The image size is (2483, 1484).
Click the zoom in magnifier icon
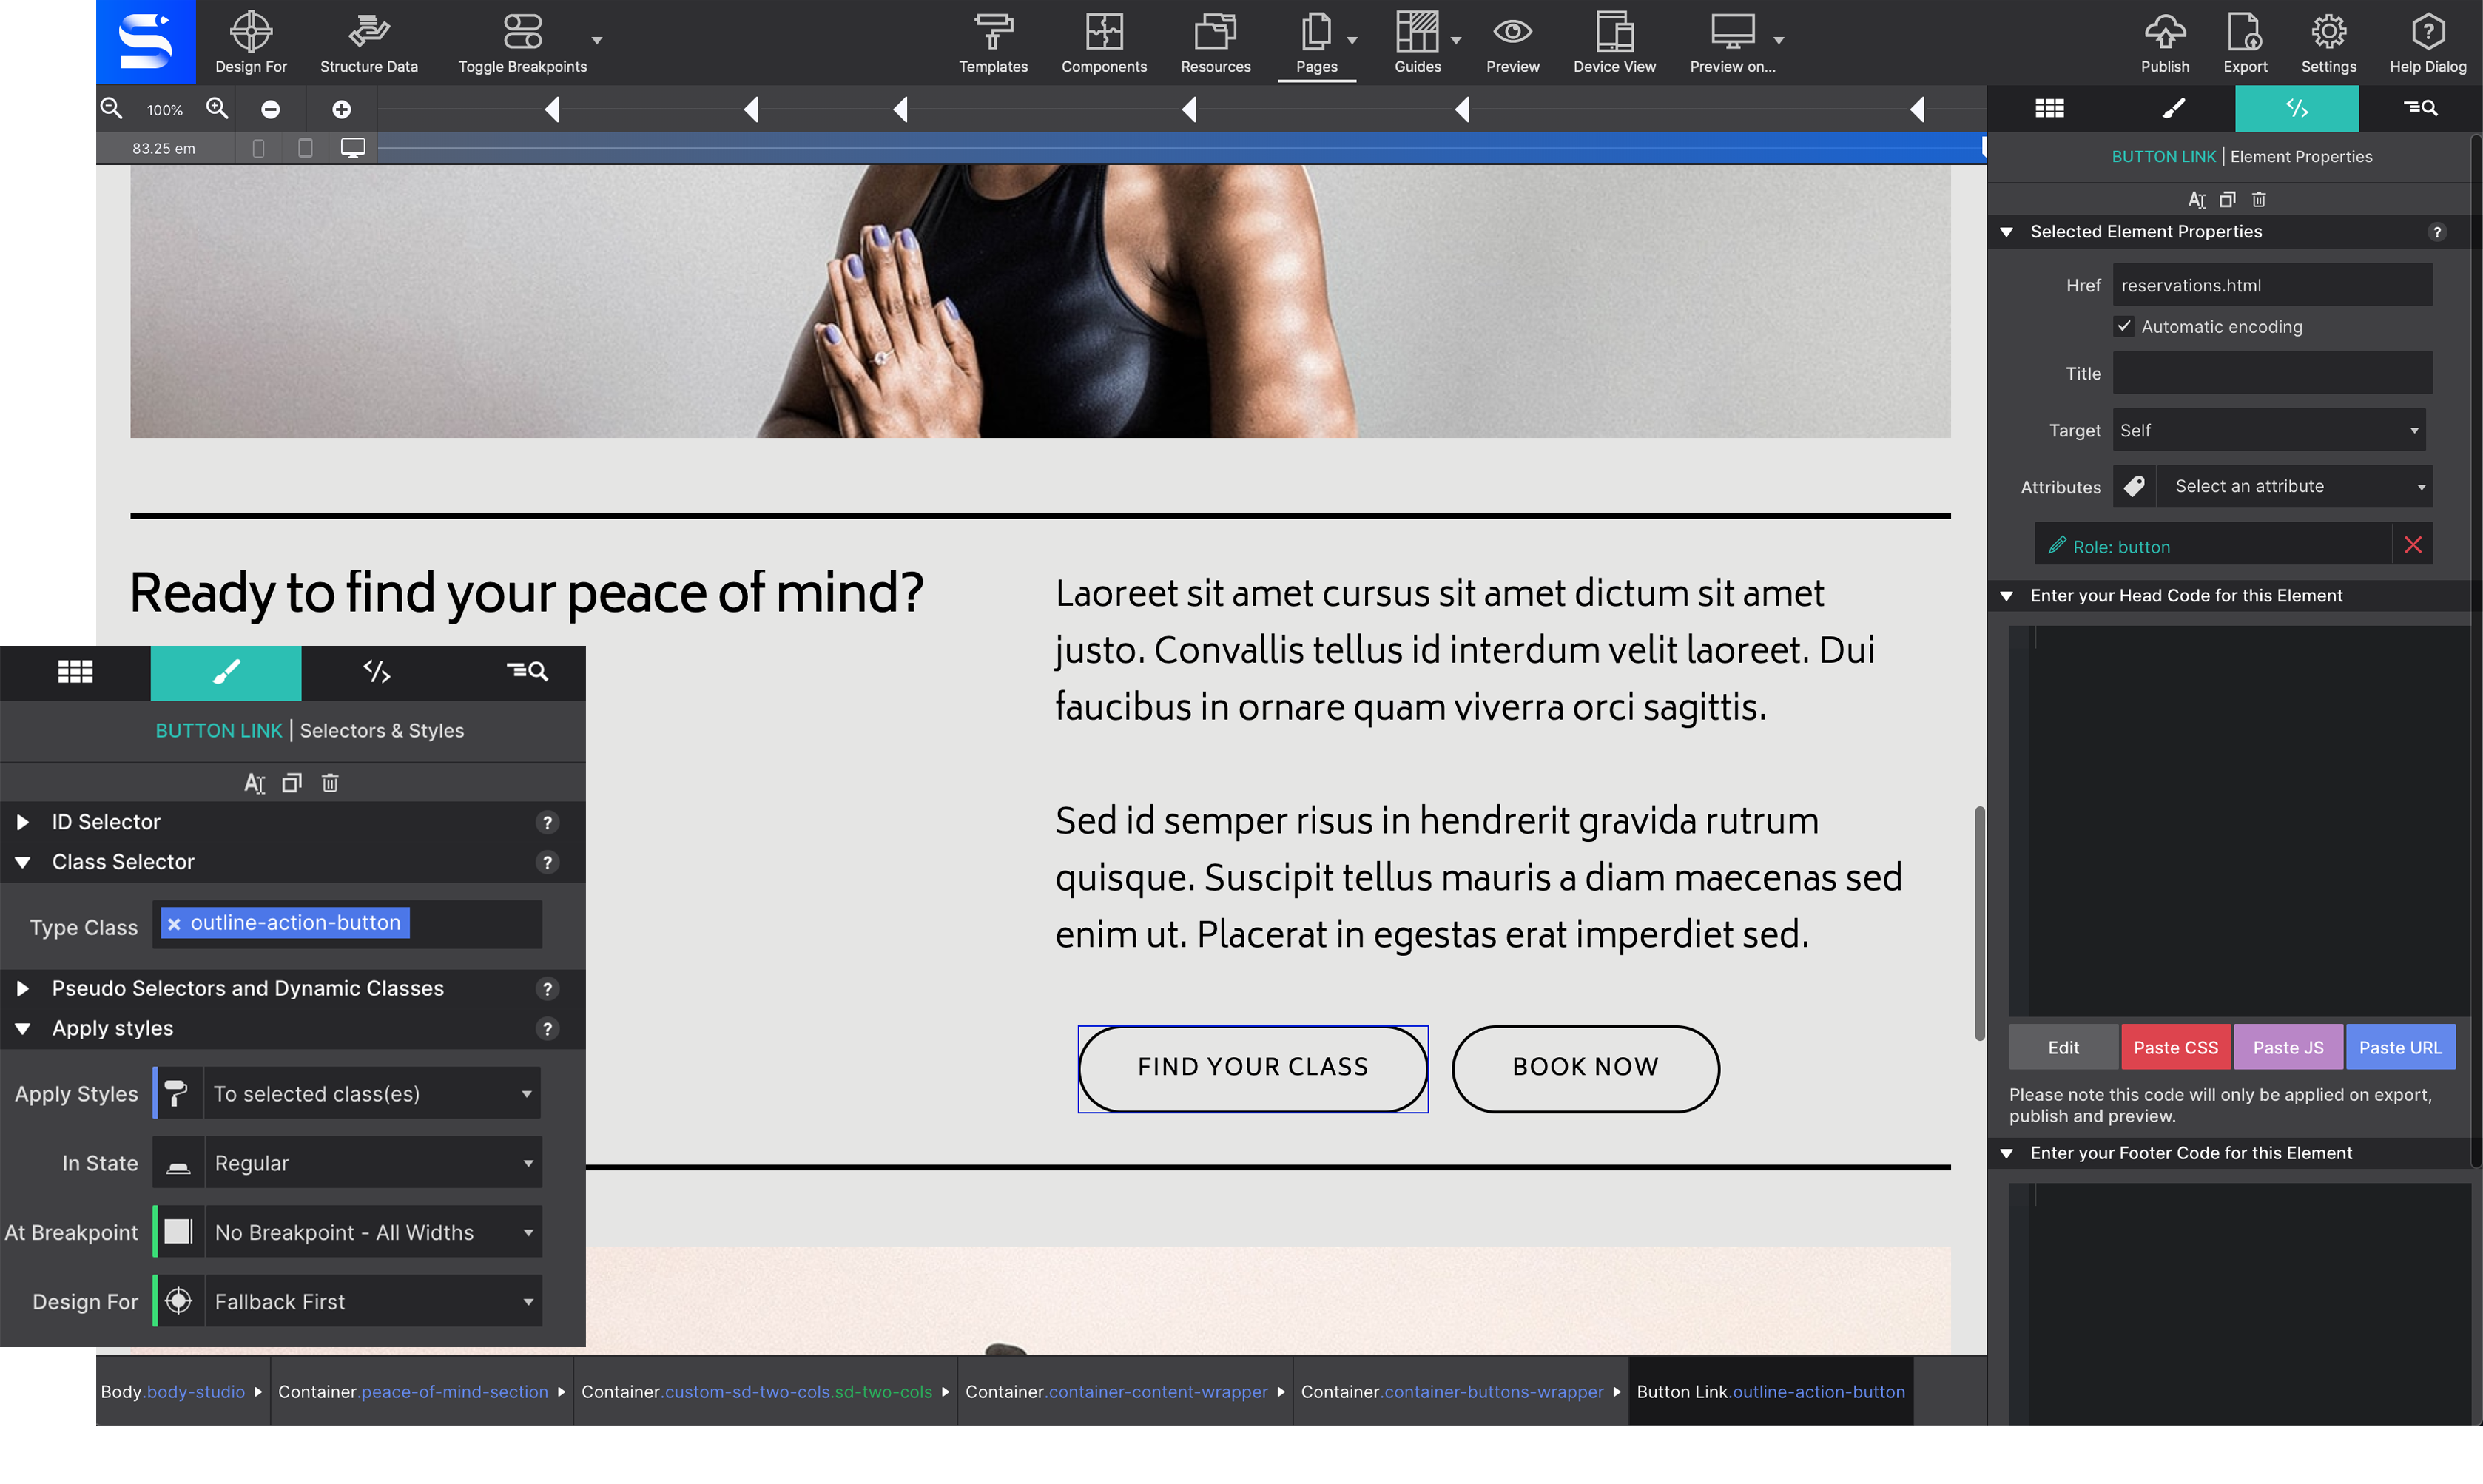pos(217,108)
